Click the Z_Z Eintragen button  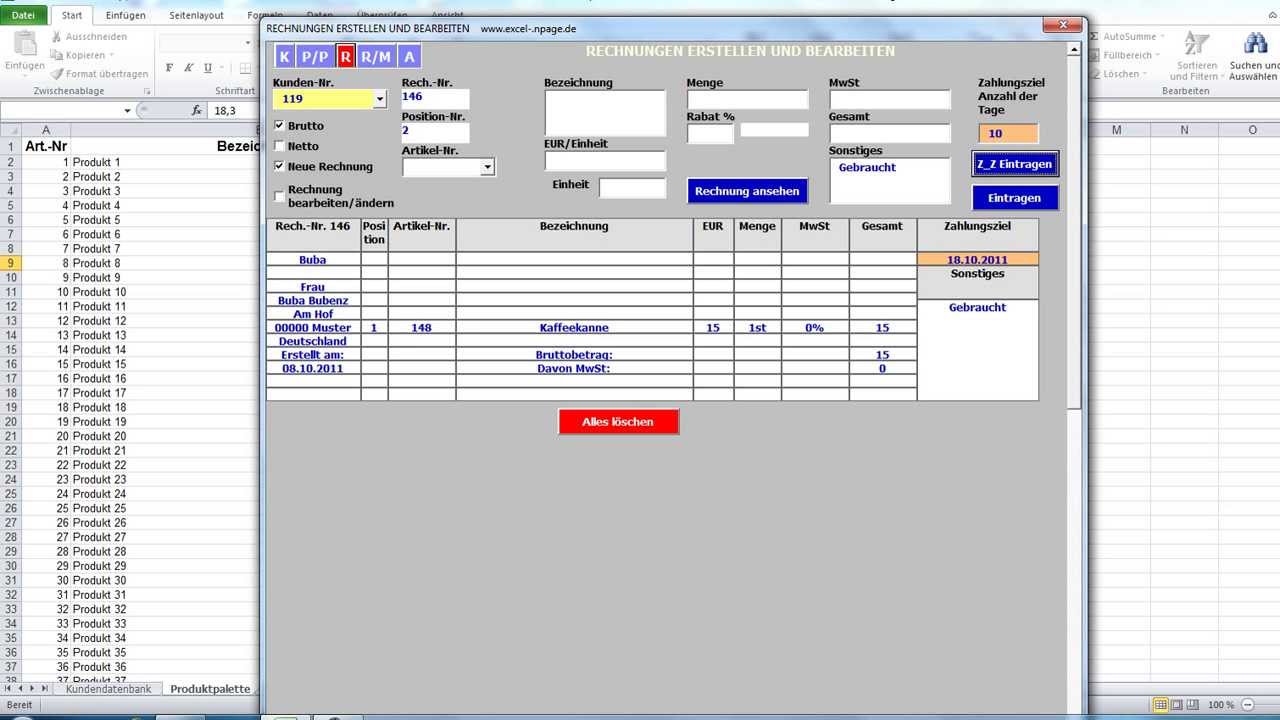coord(1014,164)
